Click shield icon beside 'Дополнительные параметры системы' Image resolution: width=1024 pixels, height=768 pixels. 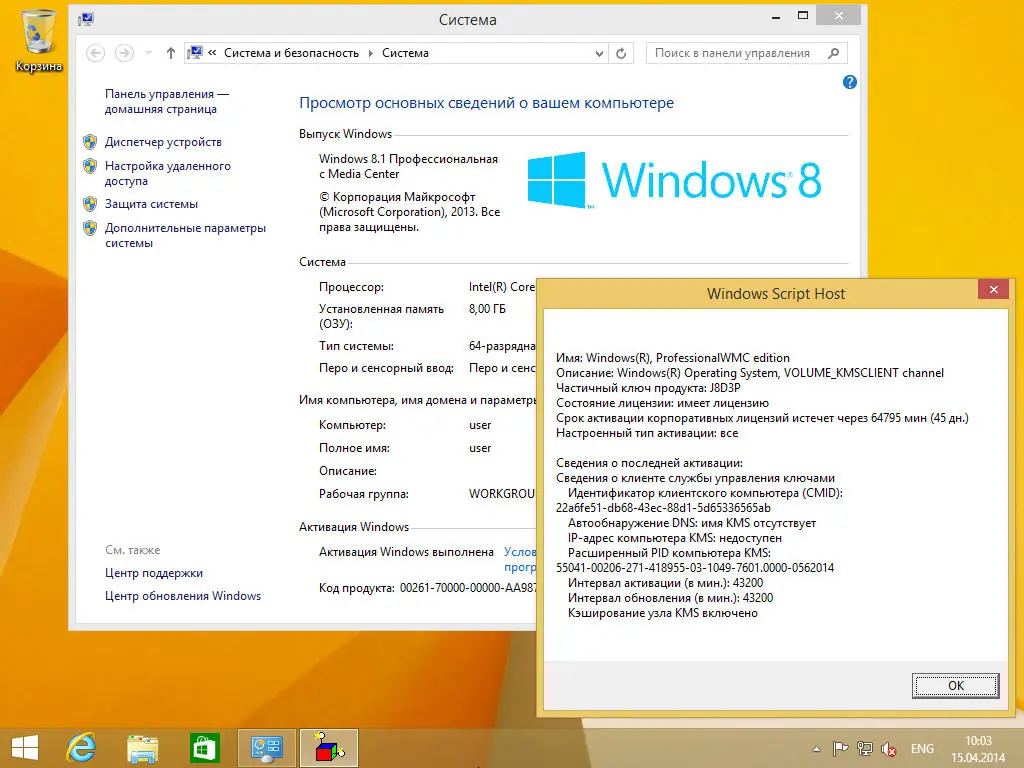90,228
